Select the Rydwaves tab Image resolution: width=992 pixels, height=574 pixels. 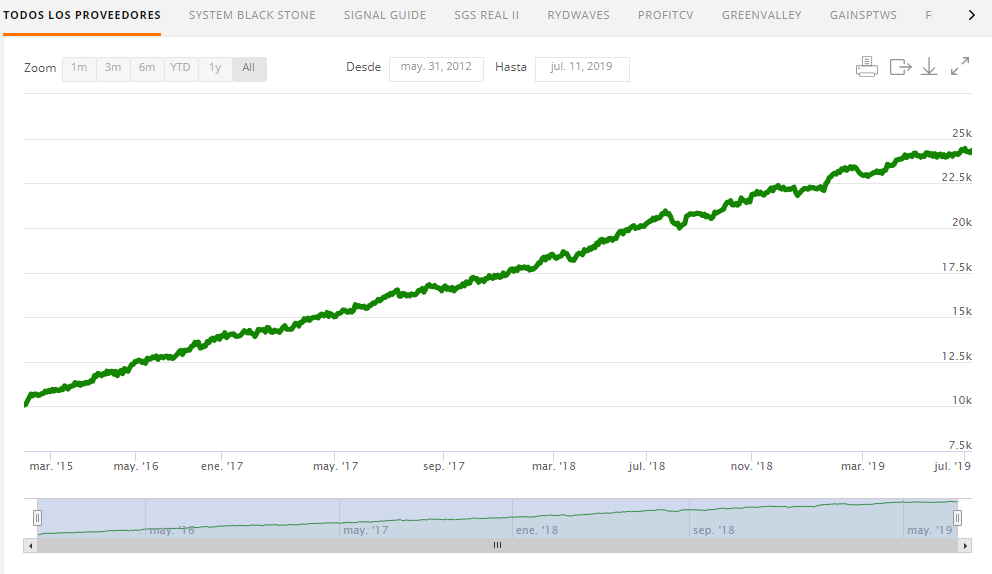(578, 15)
